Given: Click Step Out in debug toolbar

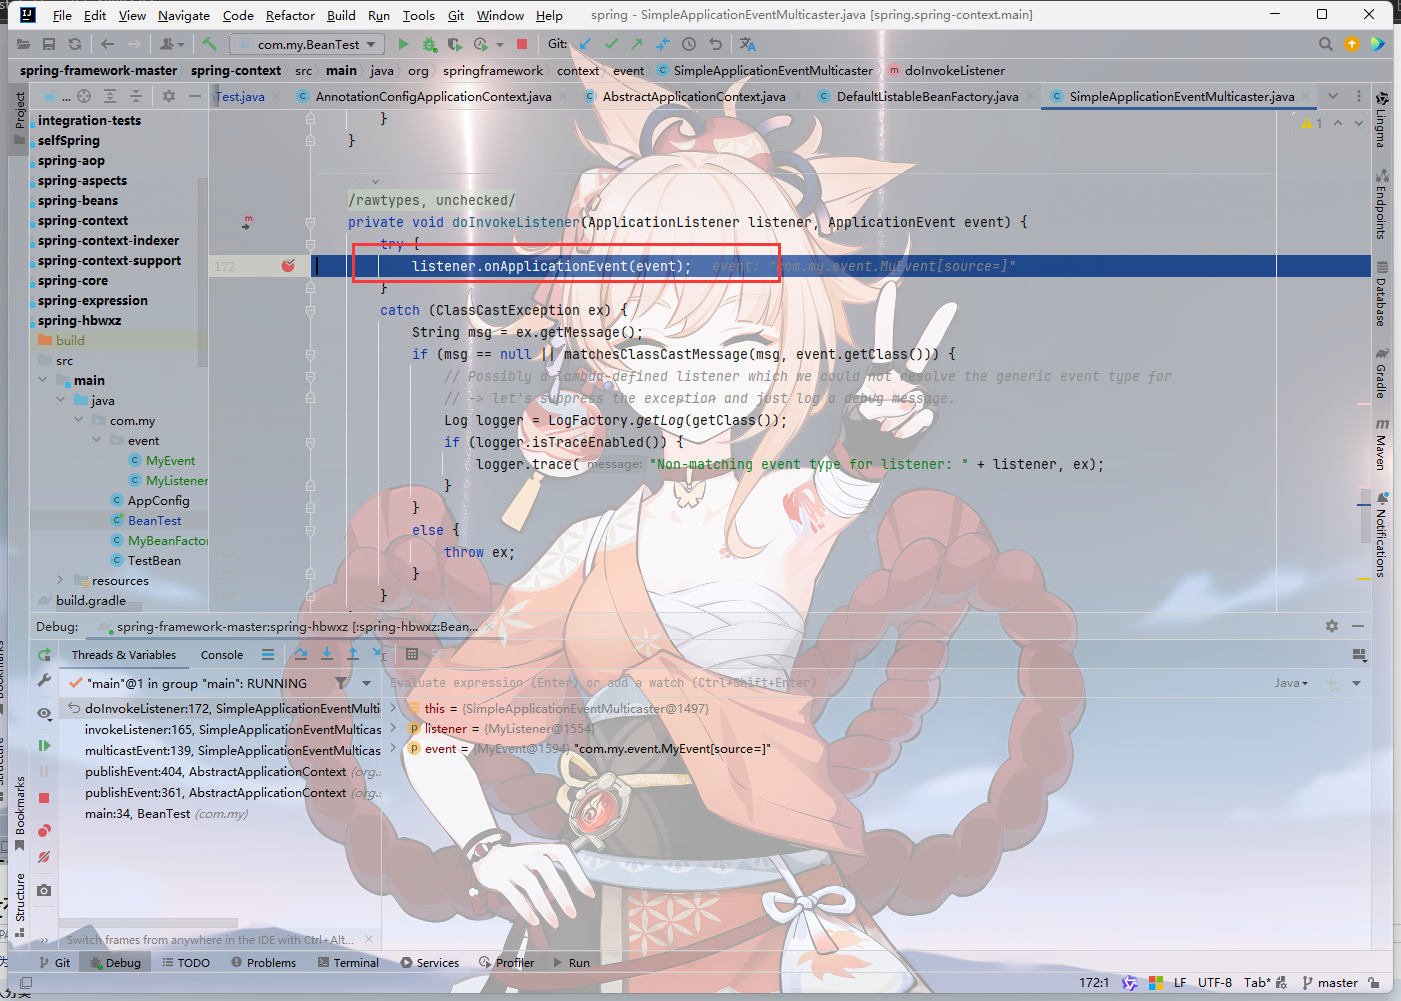Looking at the screenshot, I should 352,654.
